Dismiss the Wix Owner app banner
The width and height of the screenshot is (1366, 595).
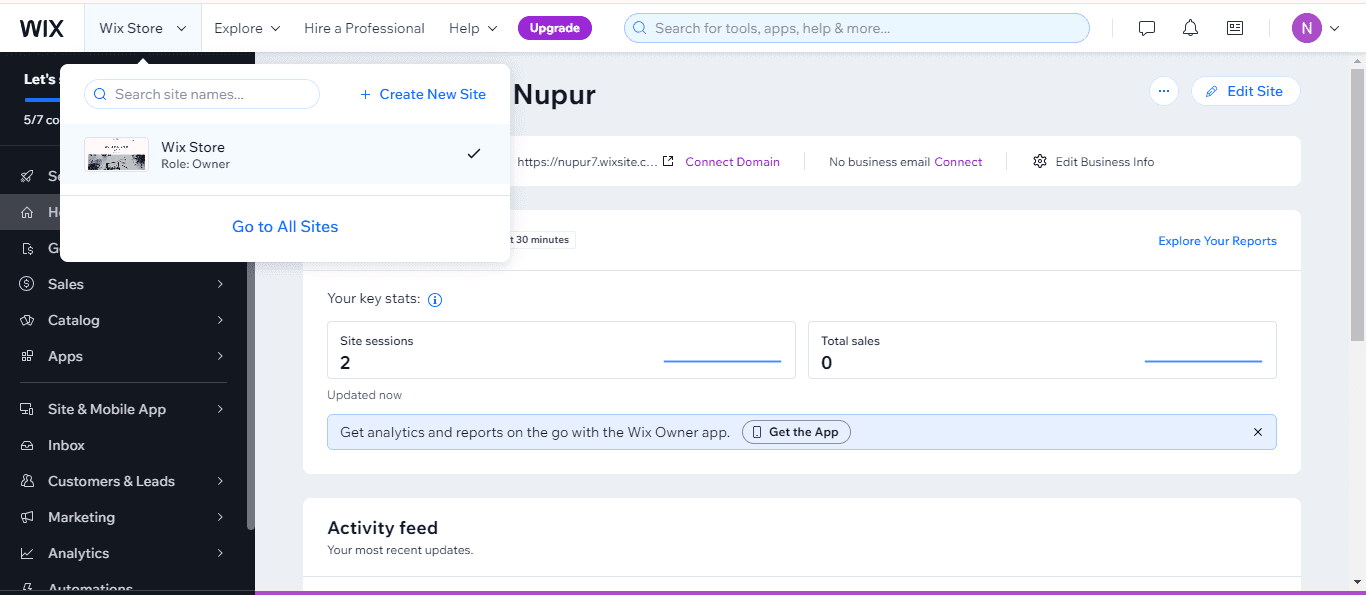coord(1258,432)
